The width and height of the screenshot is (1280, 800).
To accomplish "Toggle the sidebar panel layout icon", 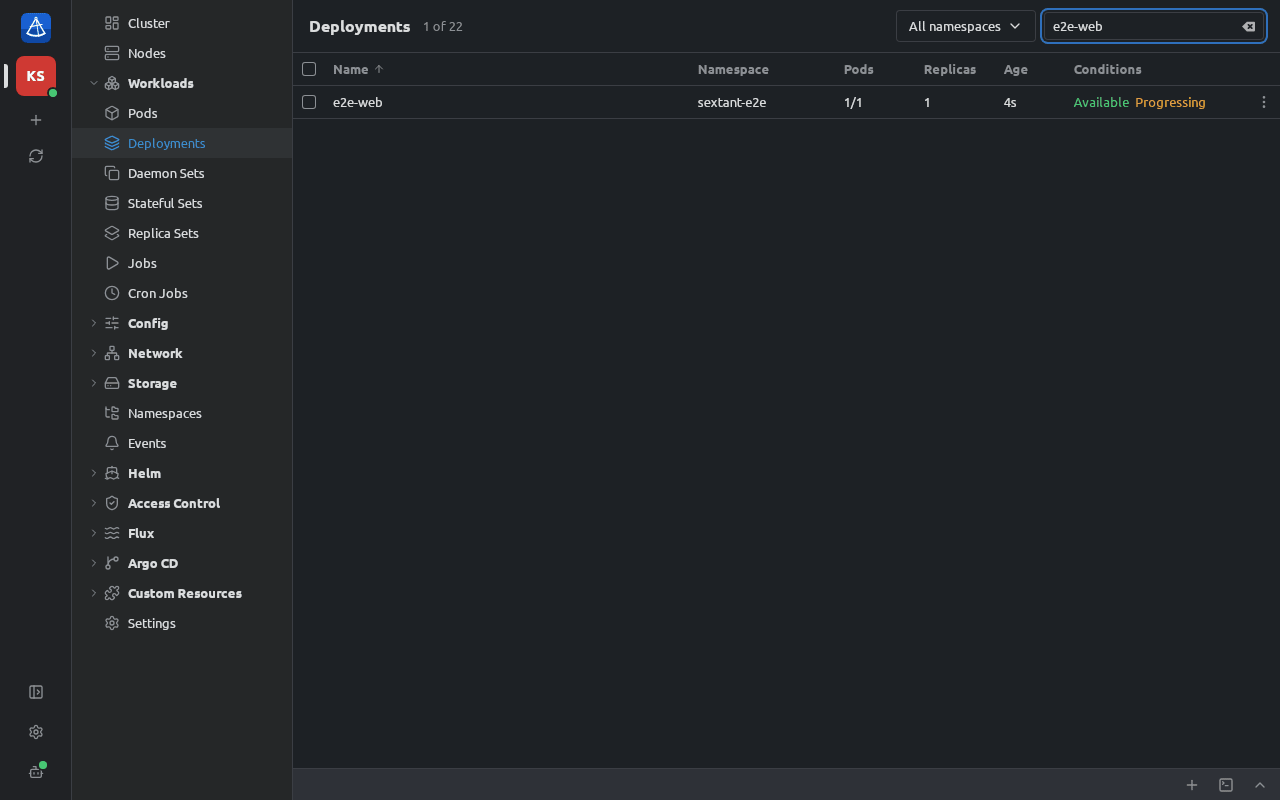I will click(36, 692).
